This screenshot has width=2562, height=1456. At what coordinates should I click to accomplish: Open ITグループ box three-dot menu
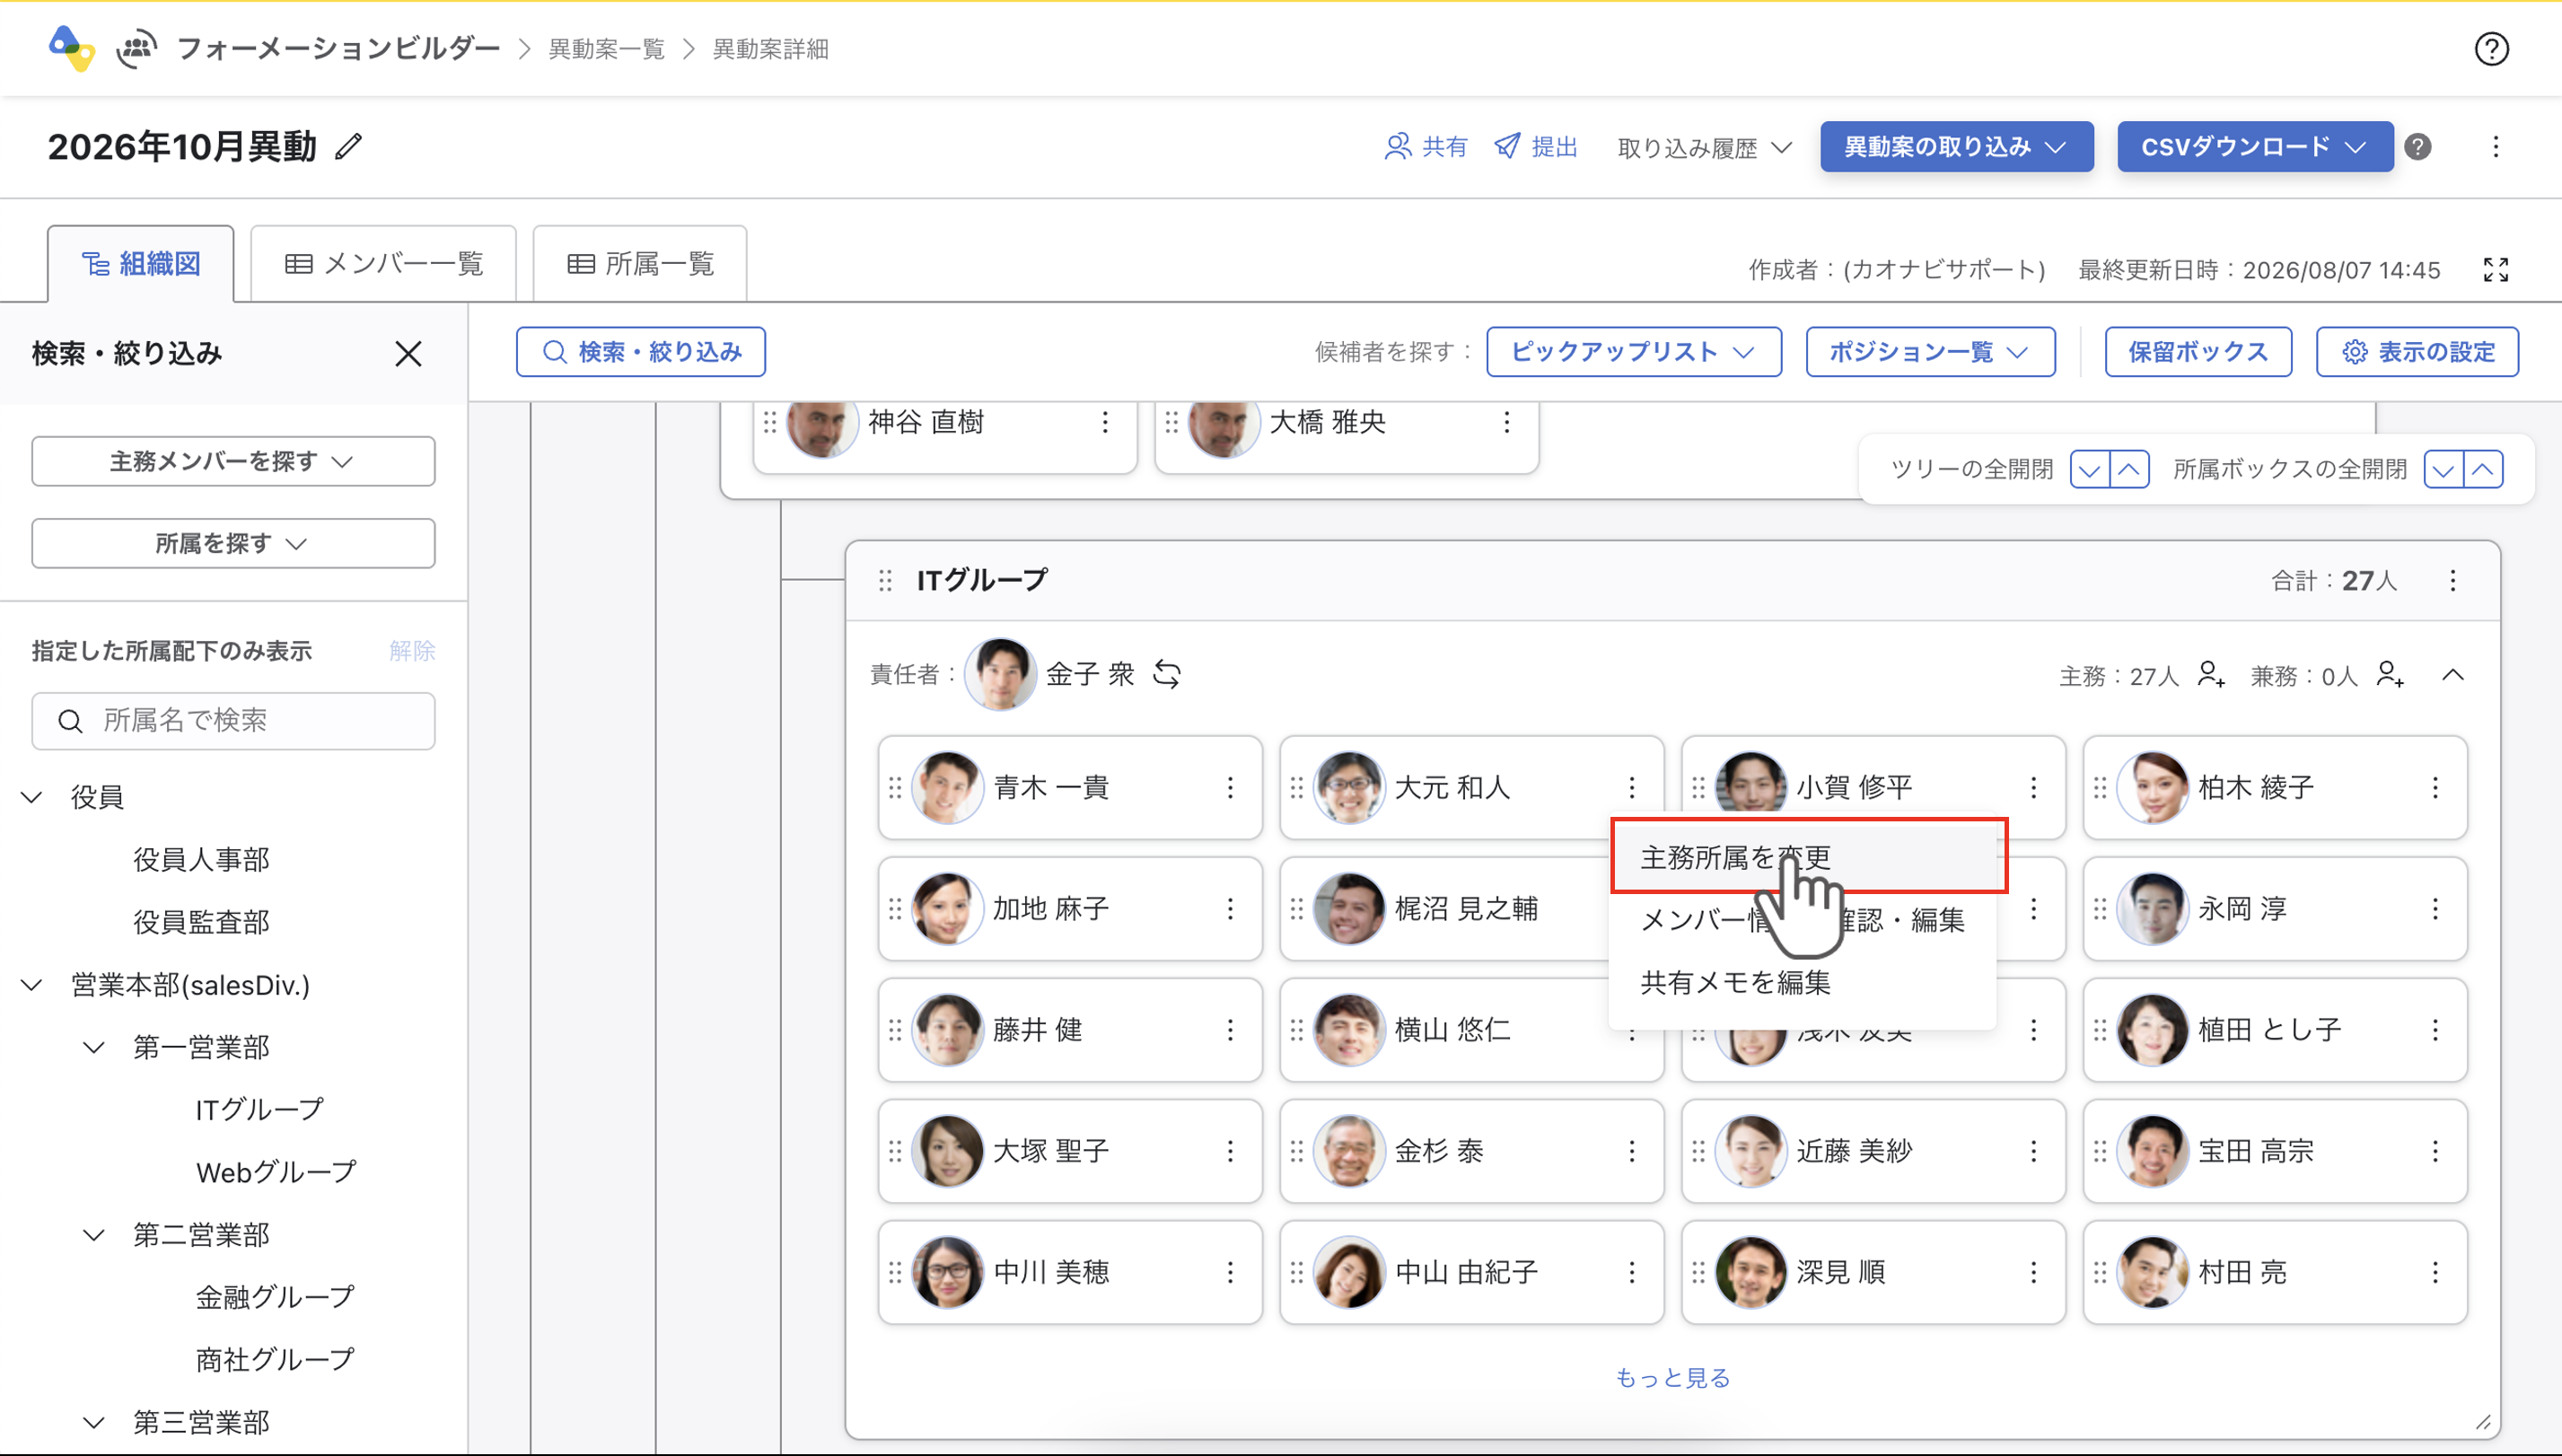click(x=2452, y=581)
